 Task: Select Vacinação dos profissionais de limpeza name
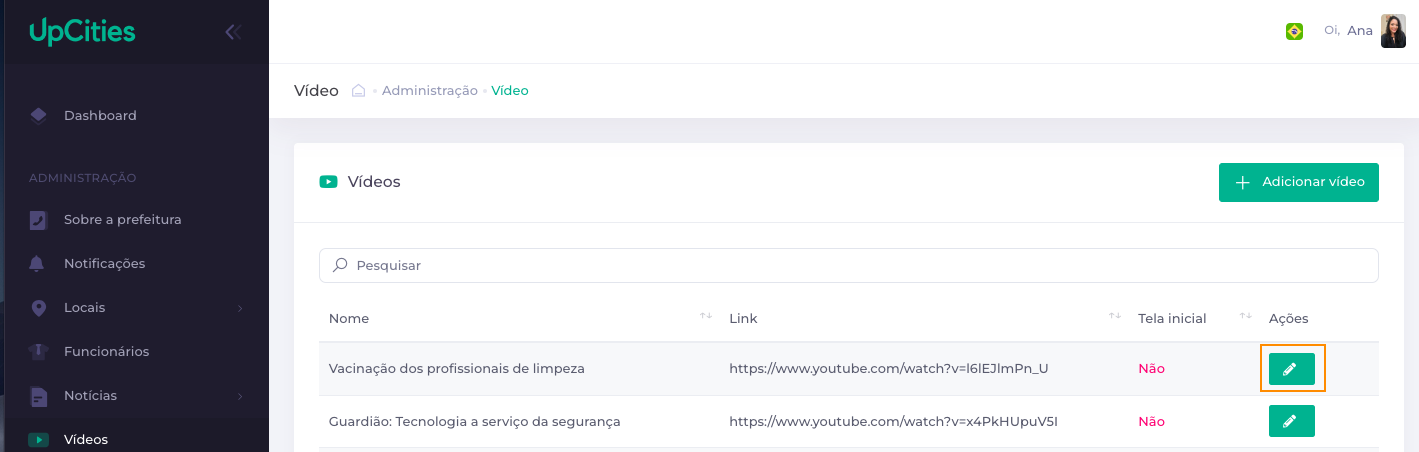(x=457, y=368)
